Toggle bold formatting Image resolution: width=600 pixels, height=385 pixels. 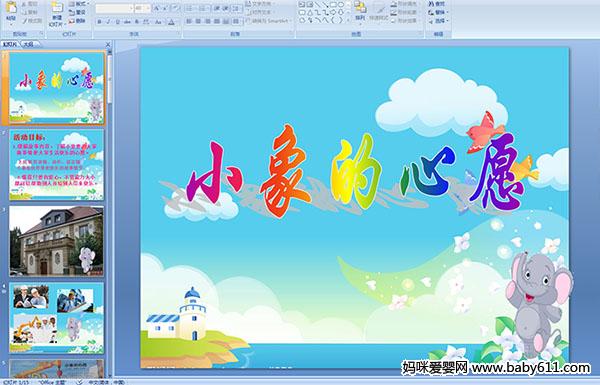(100, 22)
